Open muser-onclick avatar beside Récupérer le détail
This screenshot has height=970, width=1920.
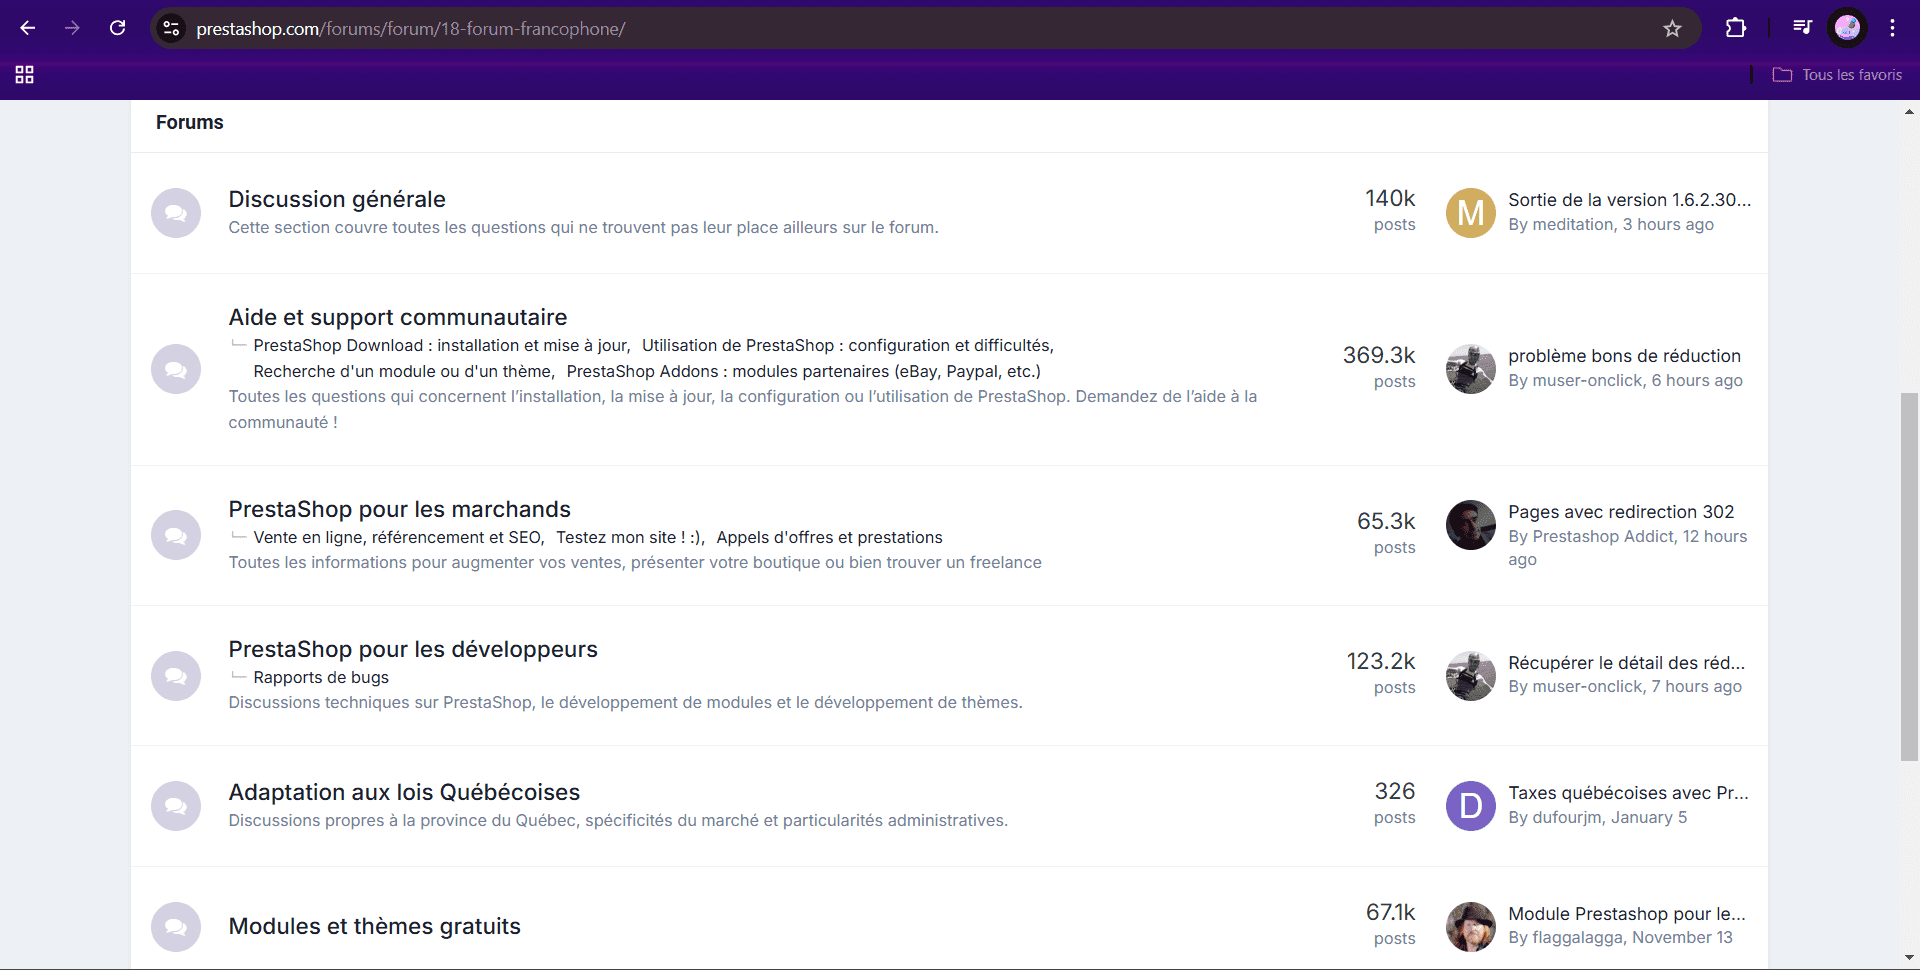pyautogui.click(x=1471, y=676)
